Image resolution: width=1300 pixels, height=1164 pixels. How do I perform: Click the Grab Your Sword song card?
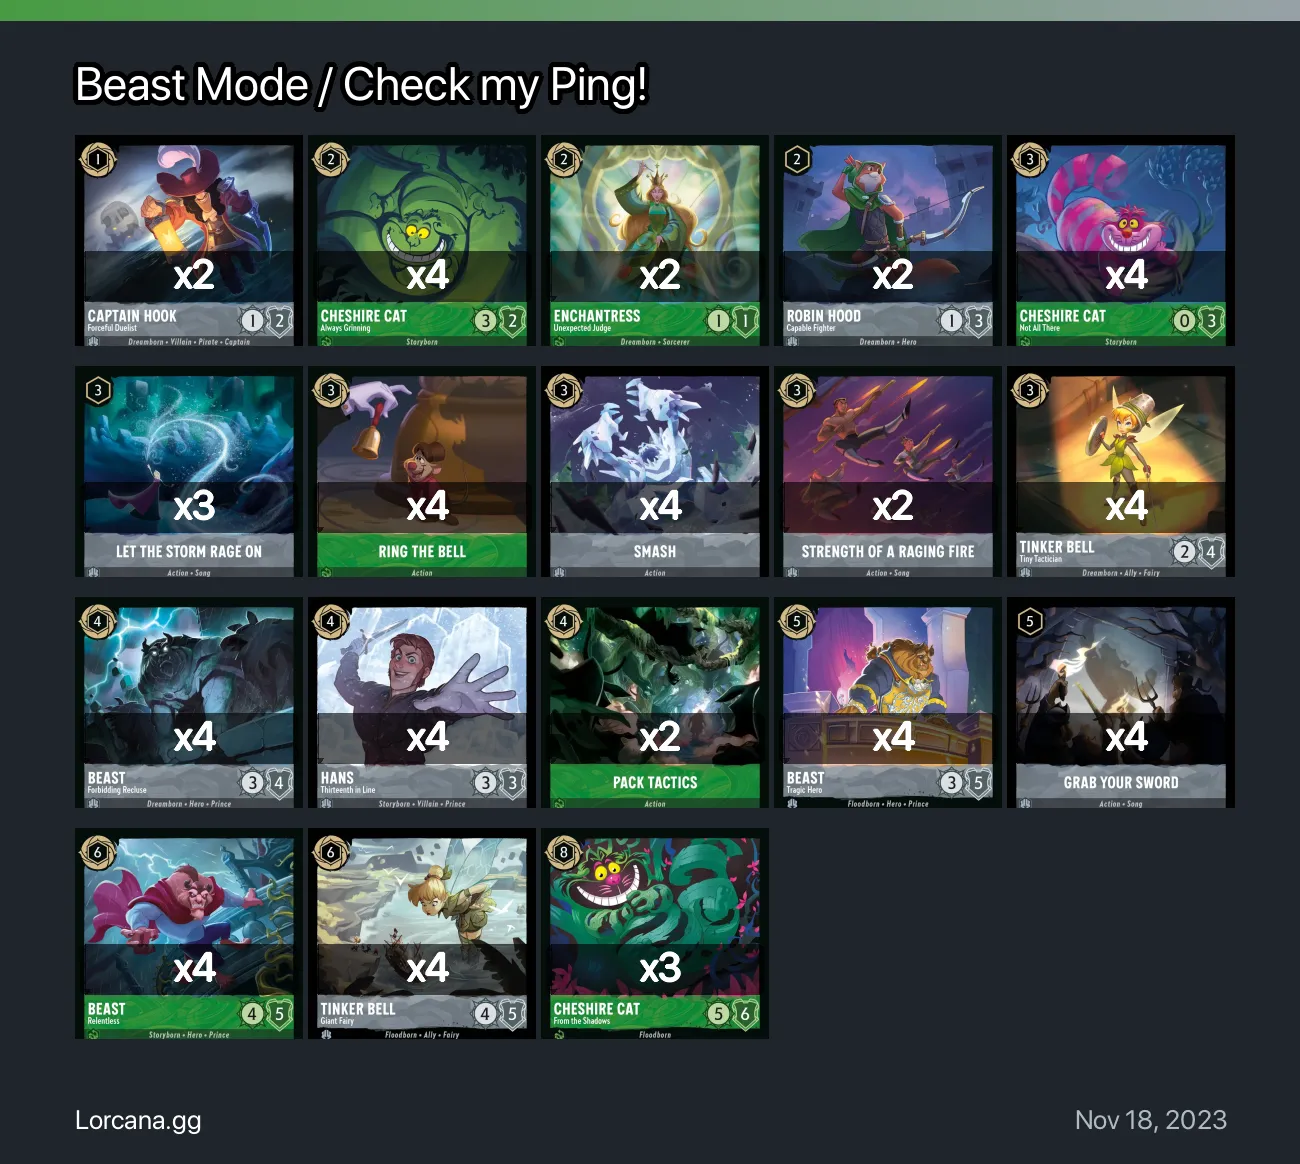1121,703
